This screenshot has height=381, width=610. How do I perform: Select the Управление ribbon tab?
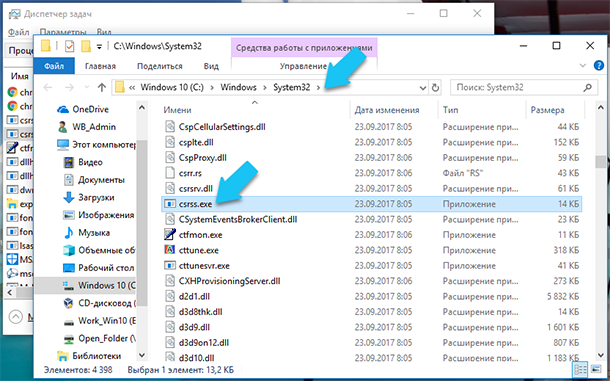303,66
